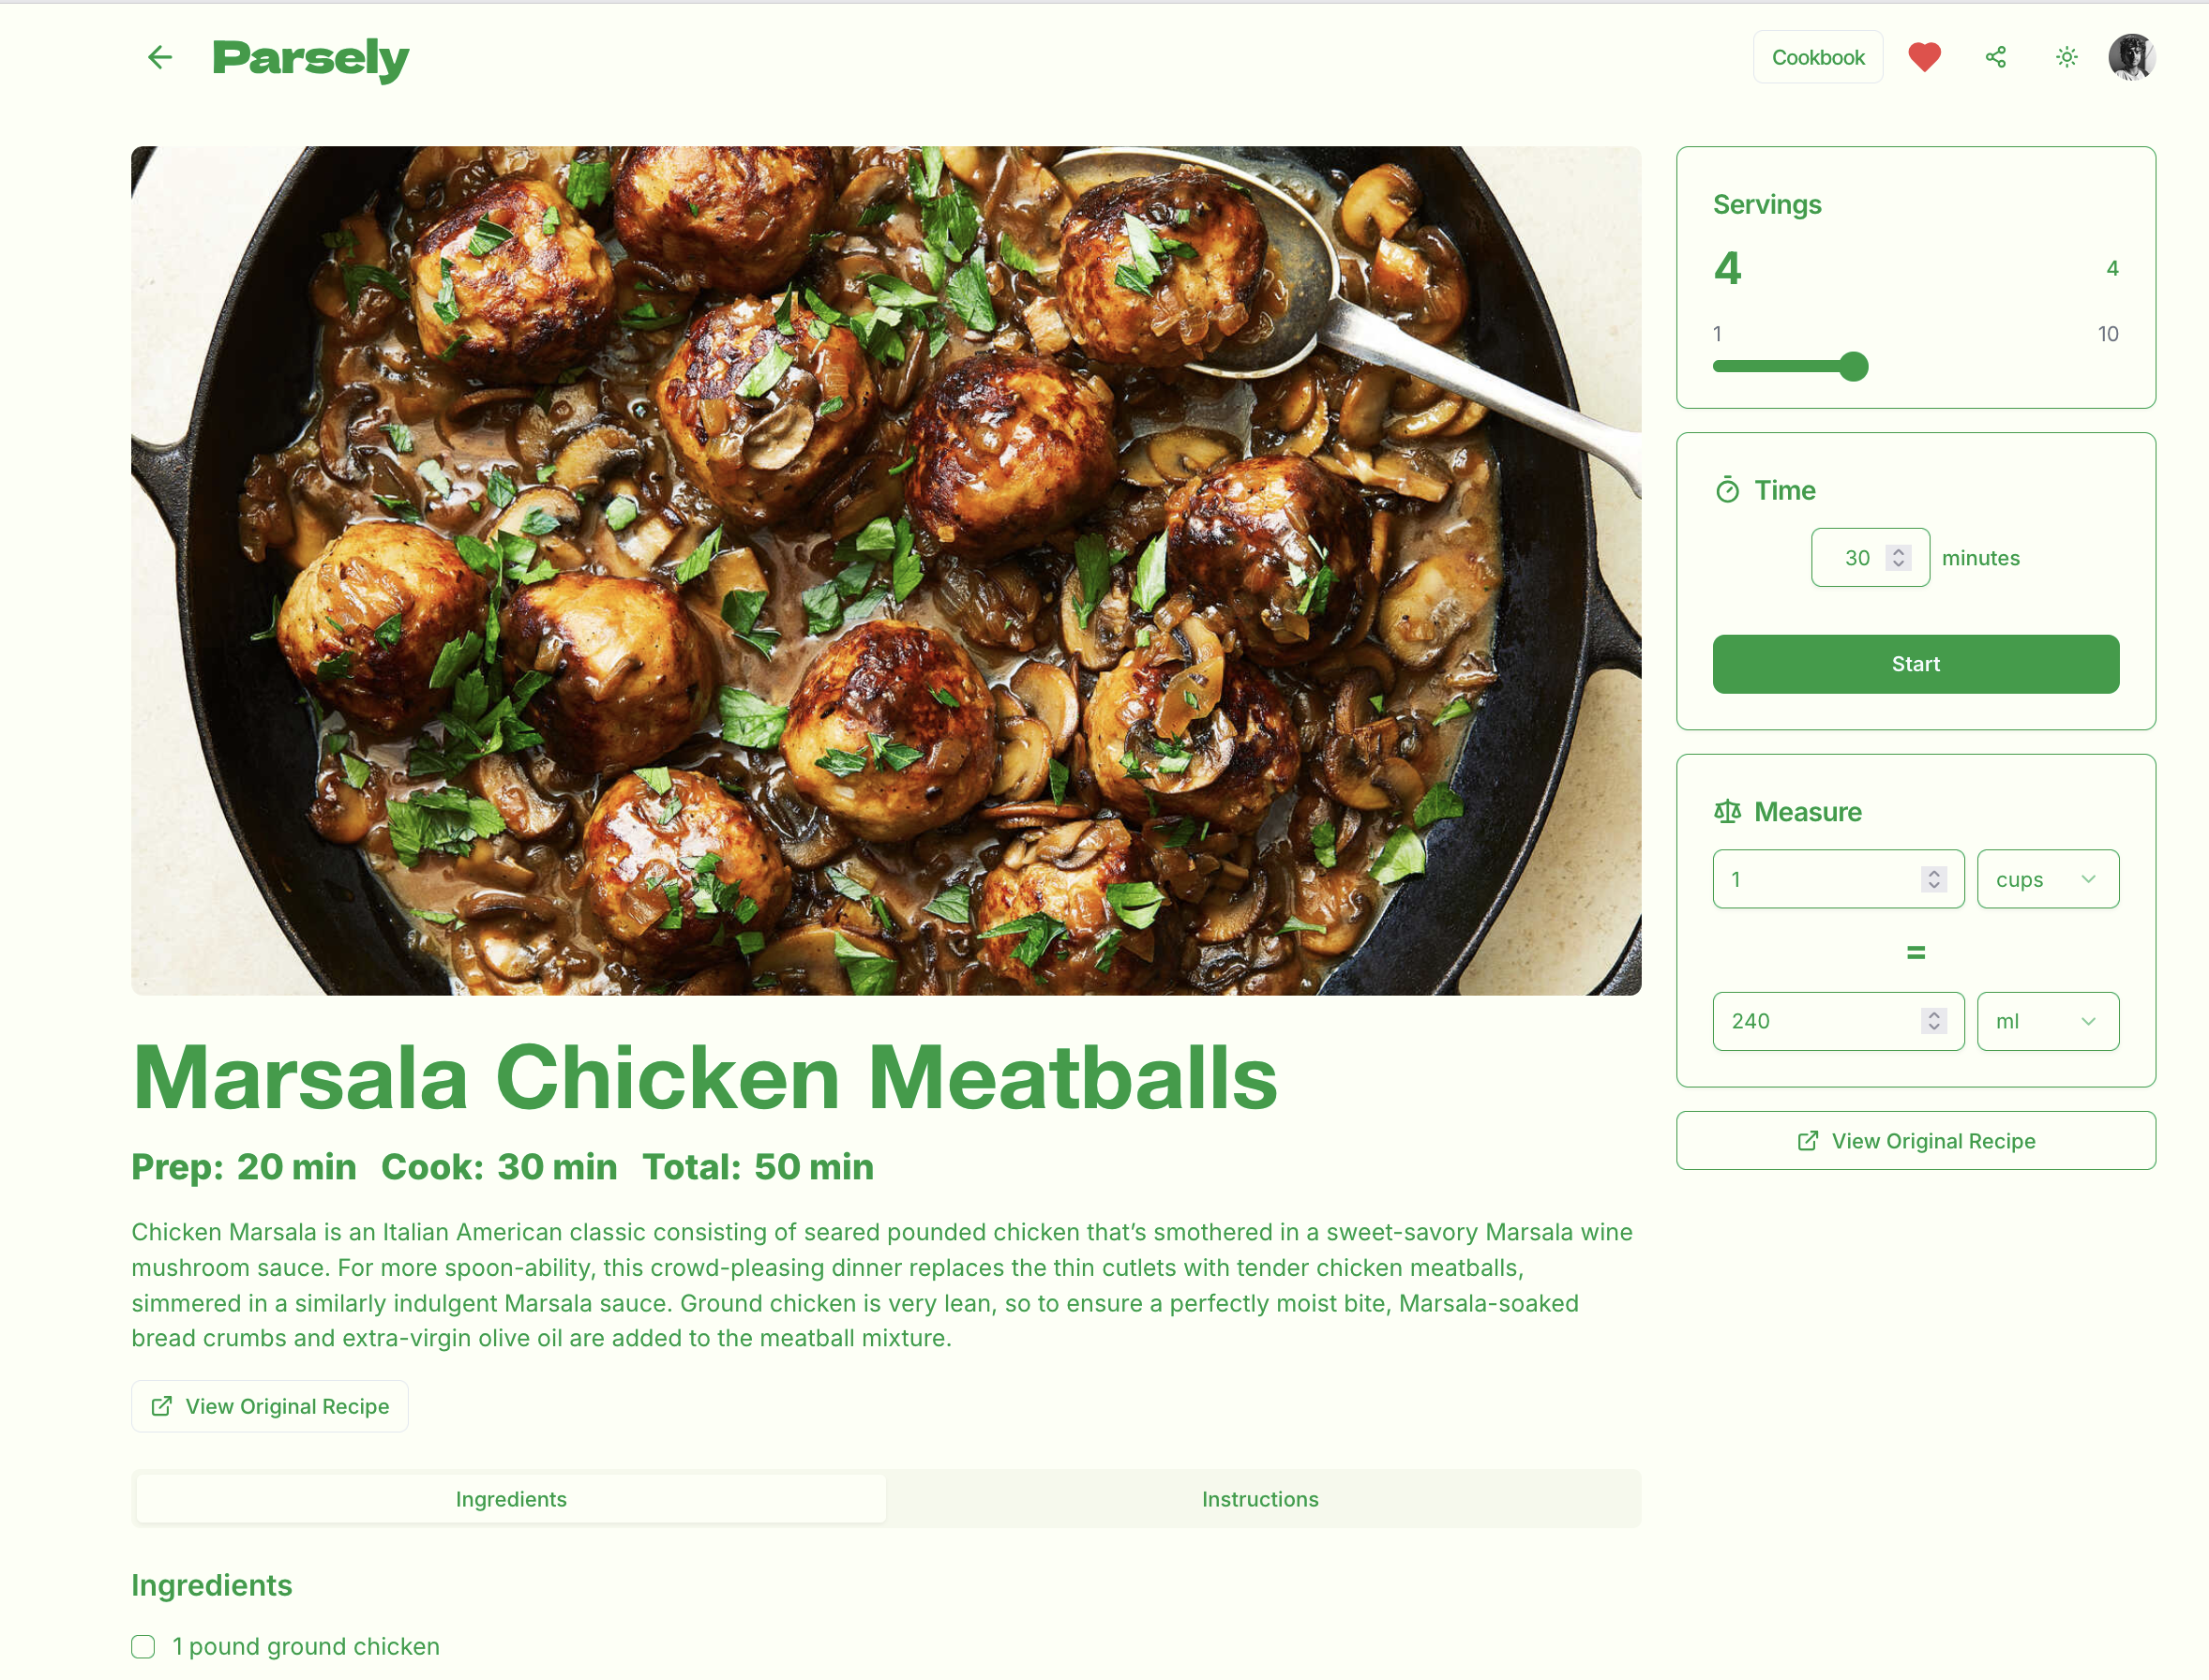2209x1680 pixels.
Task: Click the 240 value stepper arrows
Action: pyautogui.click(x=1933, y=1021)
